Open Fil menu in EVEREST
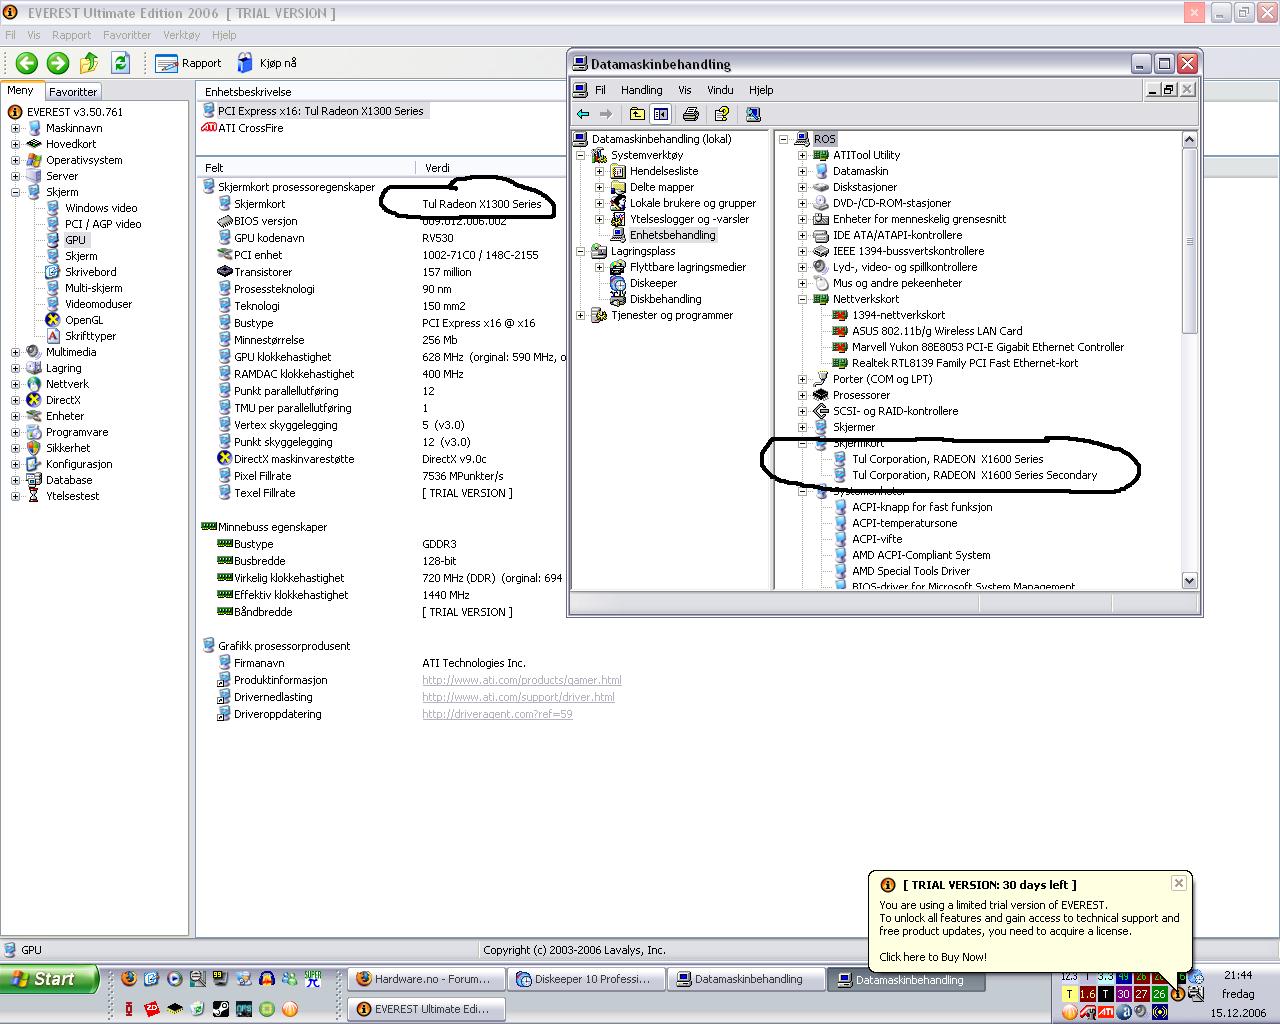The image size is (1280, 1029). click(11, 35)
